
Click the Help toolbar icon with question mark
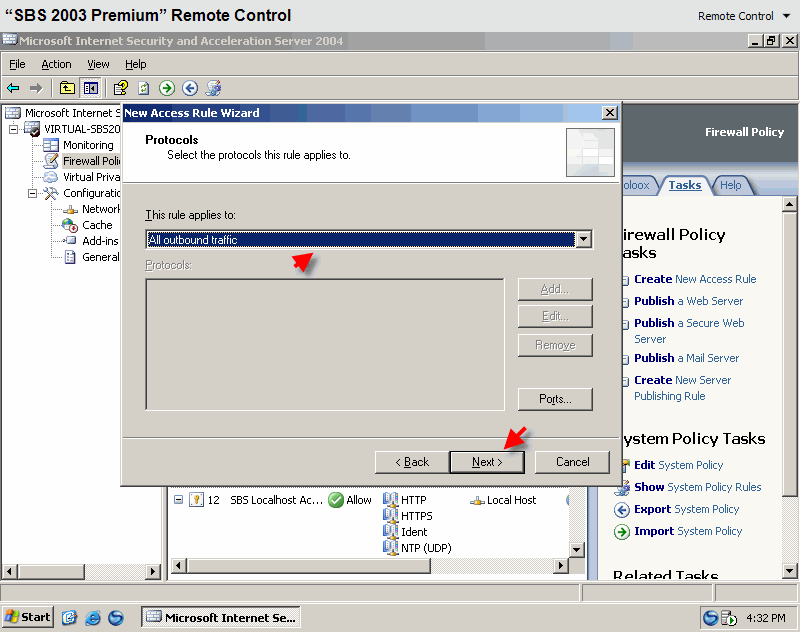click(x=121, y=88)
